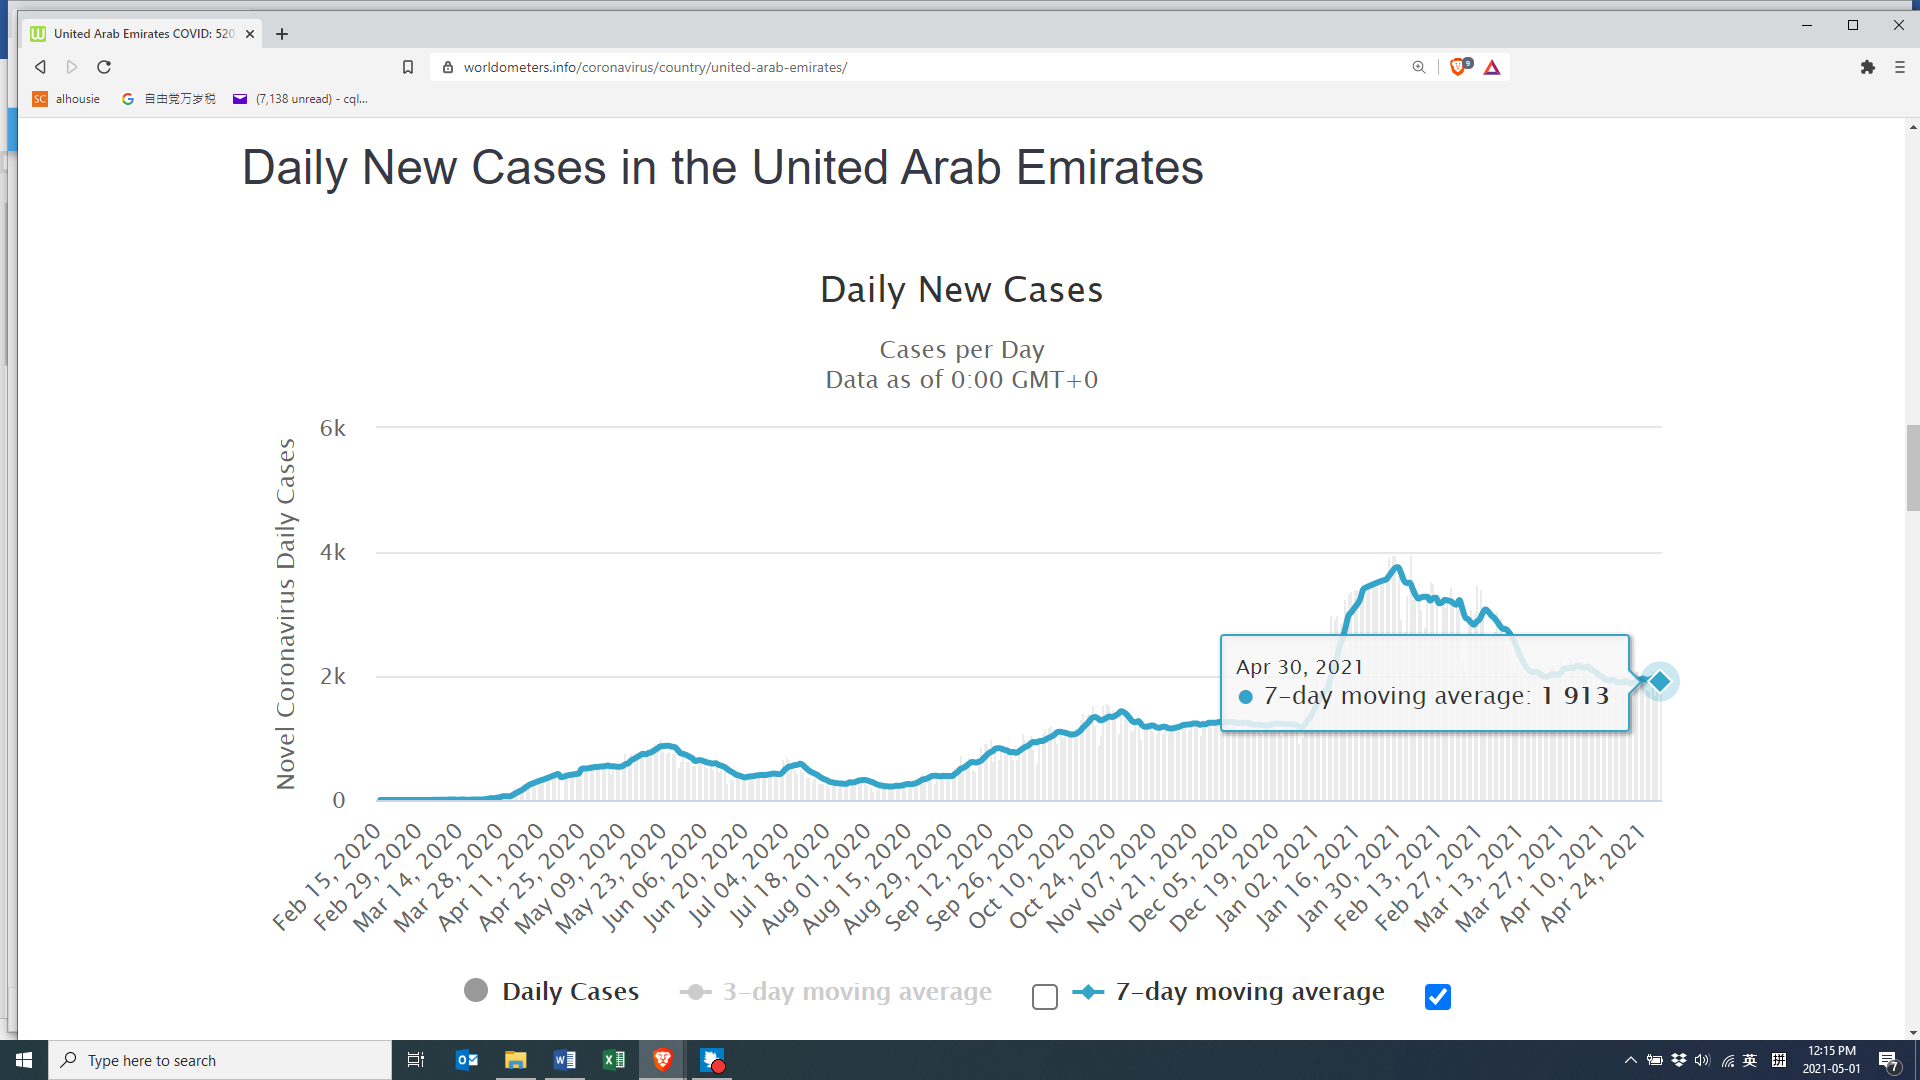1920x1080 pixels.
Task: Open Excel from the taskbar
Action: (x=614, y=1060)
